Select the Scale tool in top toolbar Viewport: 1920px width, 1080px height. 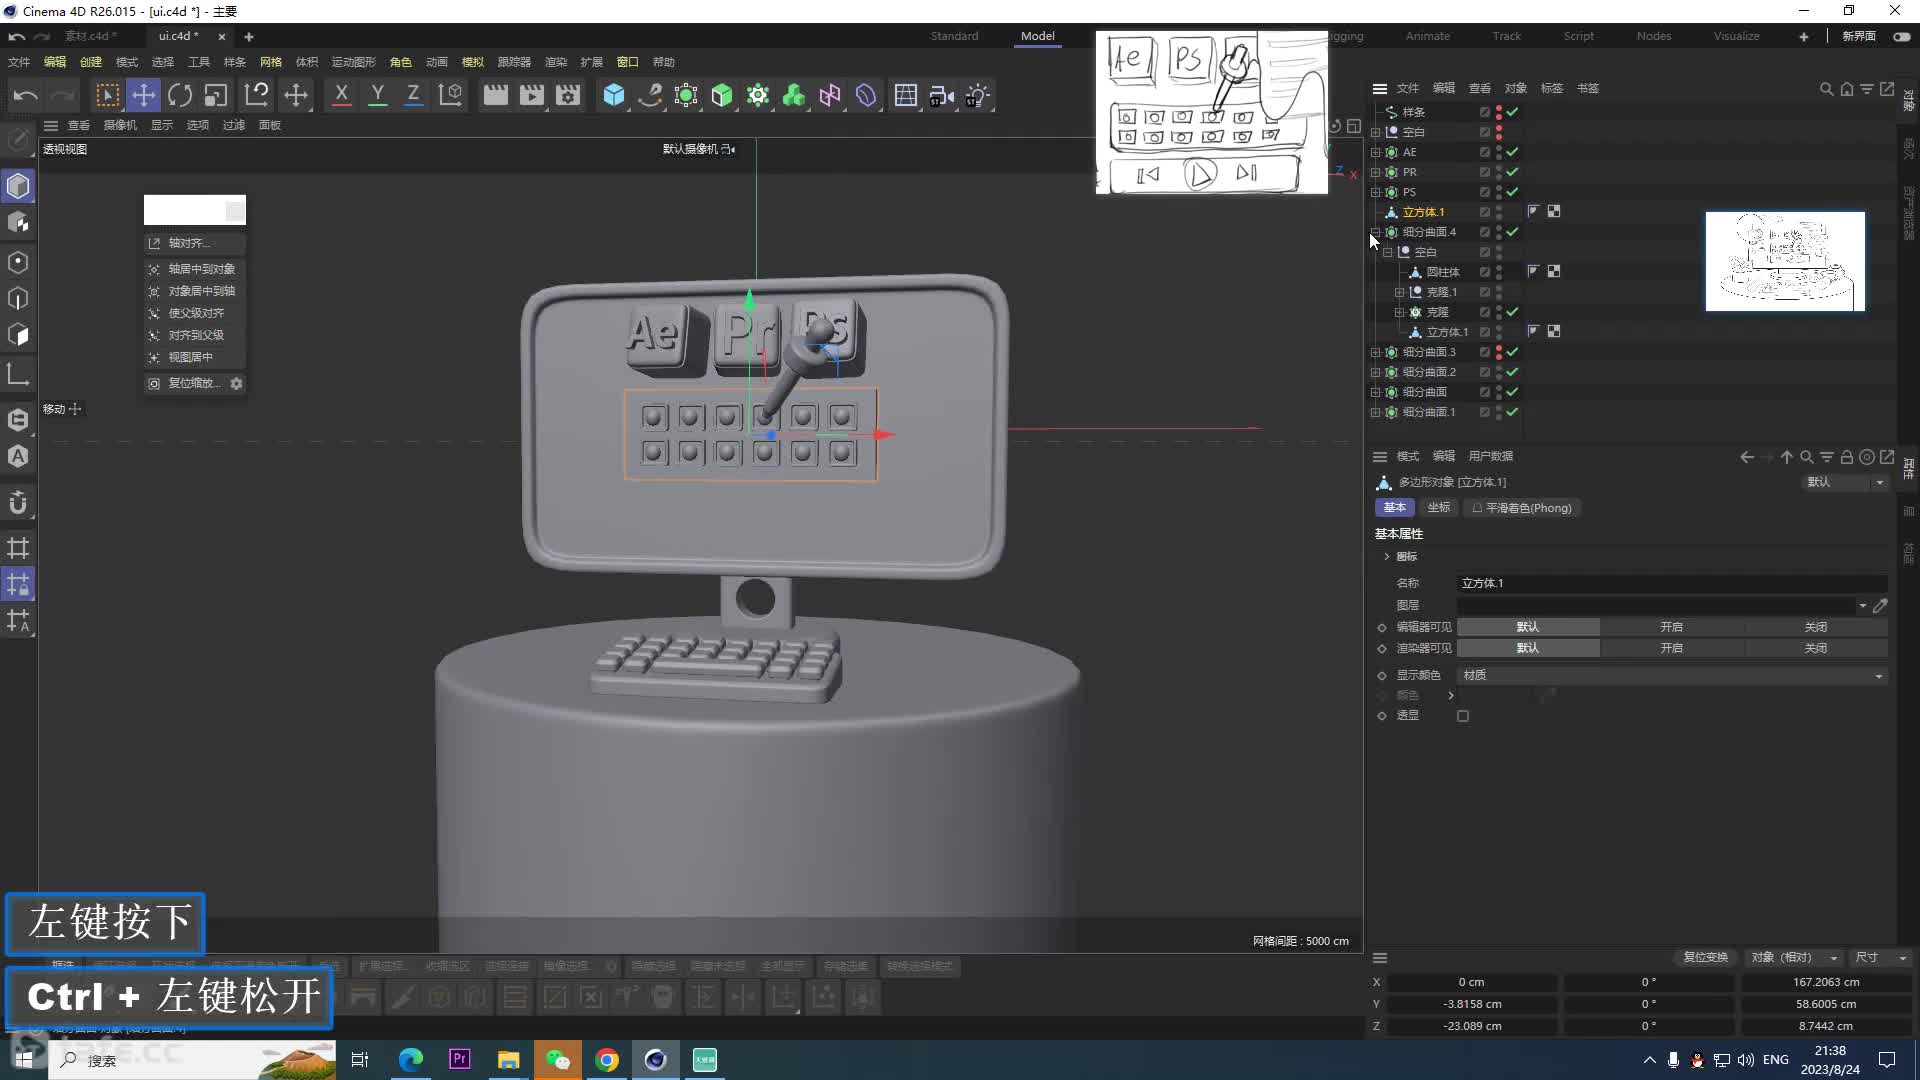click(x=216, y=96)
